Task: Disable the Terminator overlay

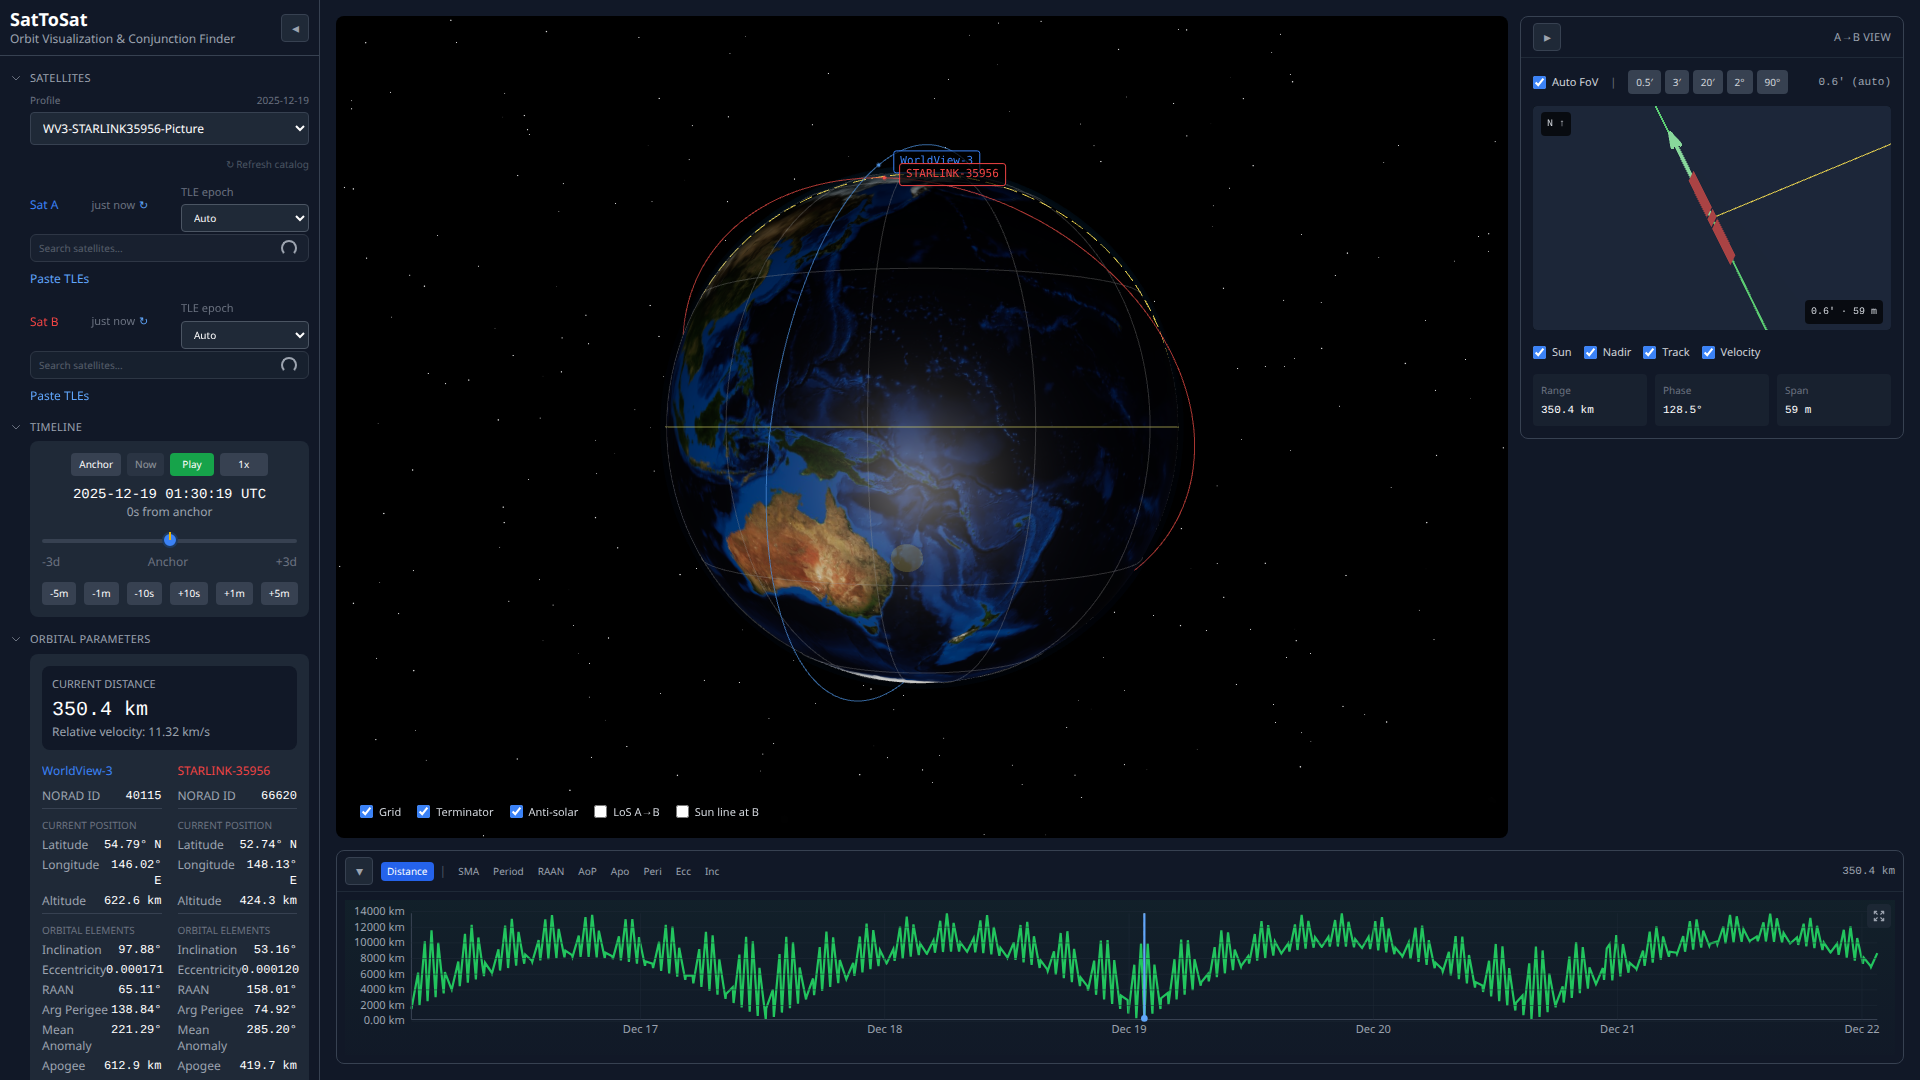Action: pos(423,811)
